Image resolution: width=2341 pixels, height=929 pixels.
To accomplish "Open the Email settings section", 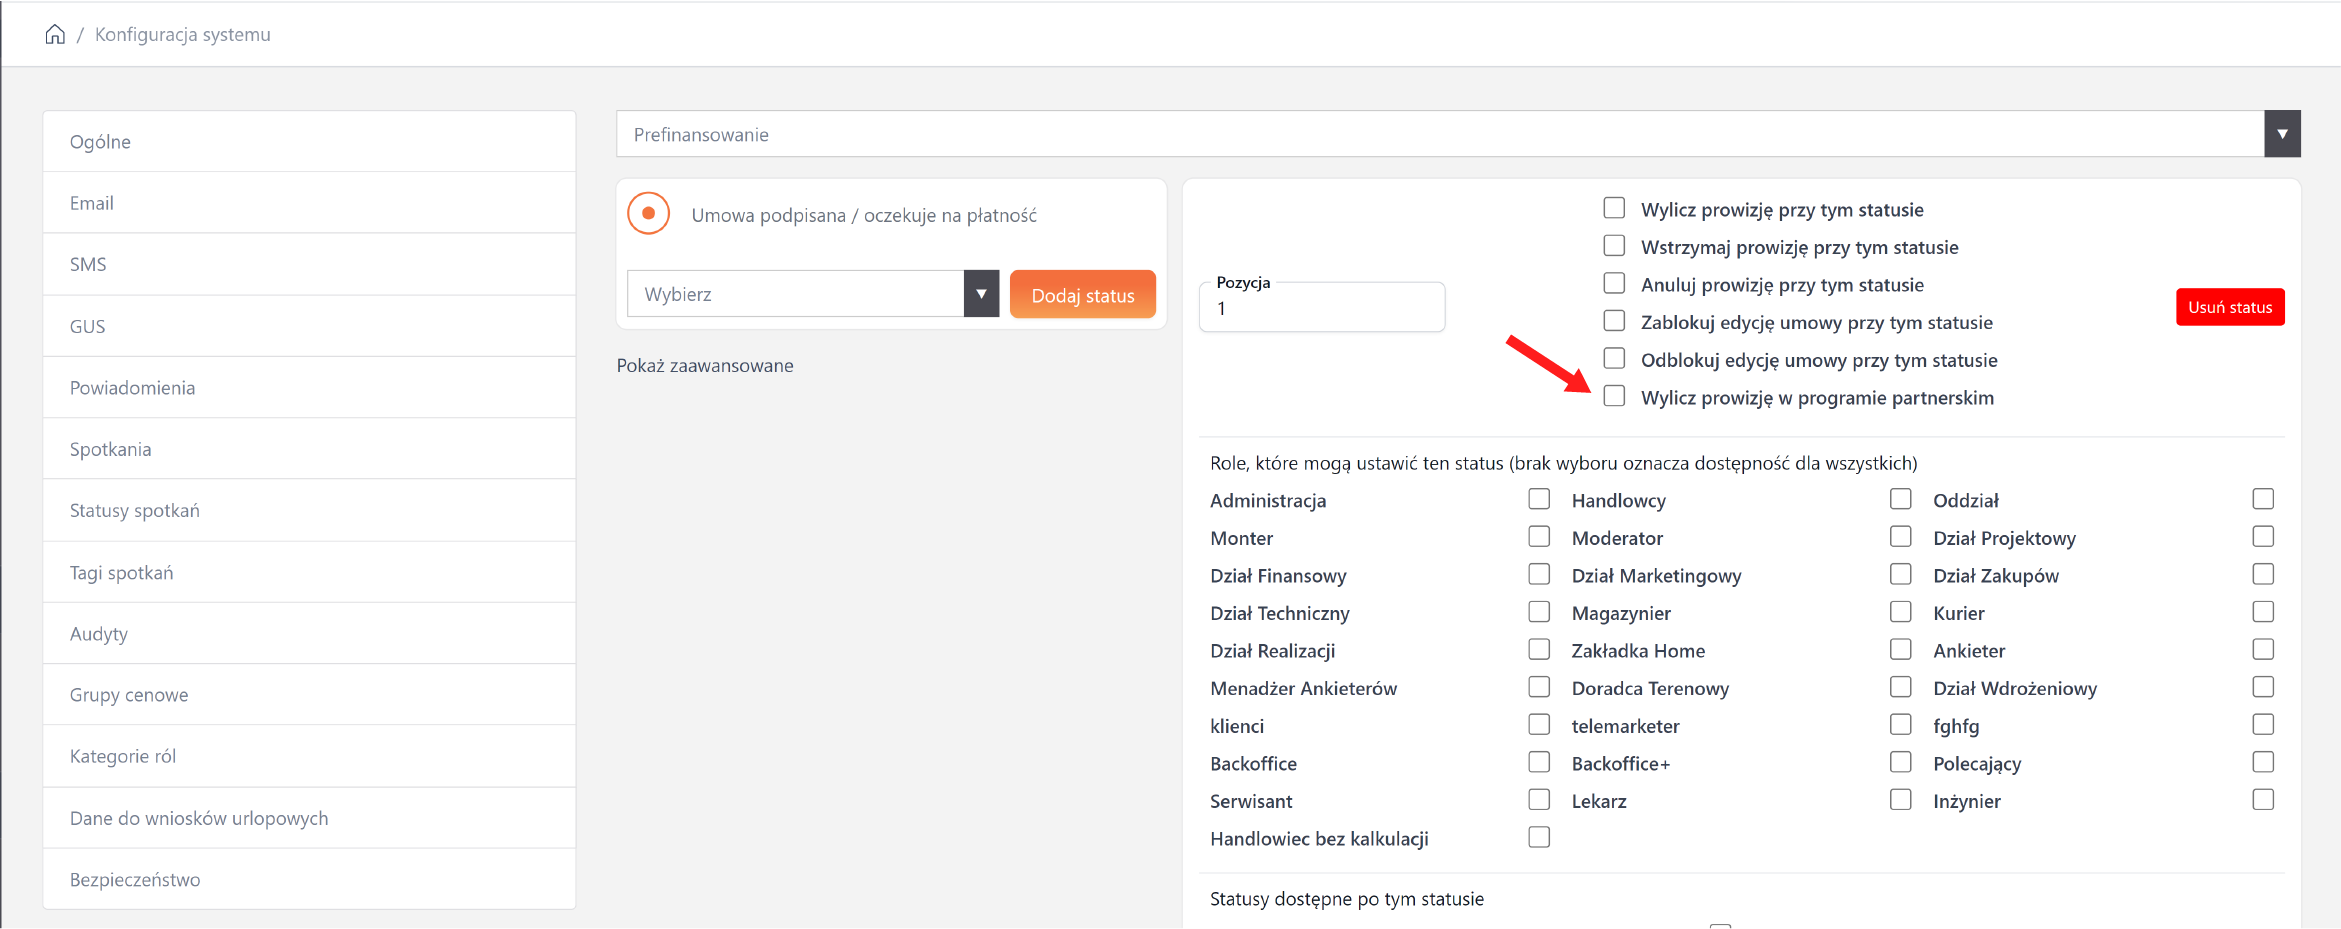I will point(92,203).
